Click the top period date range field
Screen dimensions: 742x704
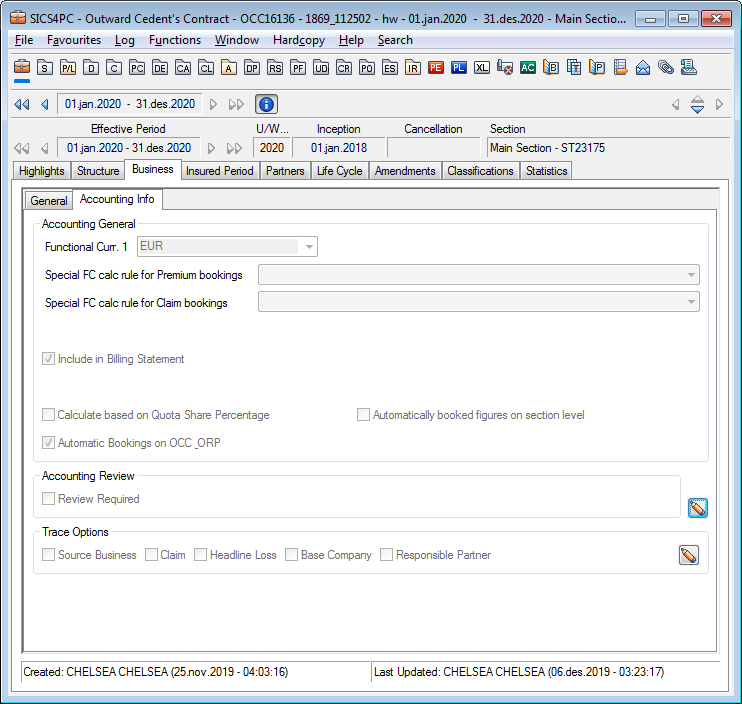click(x=130, y=104)
